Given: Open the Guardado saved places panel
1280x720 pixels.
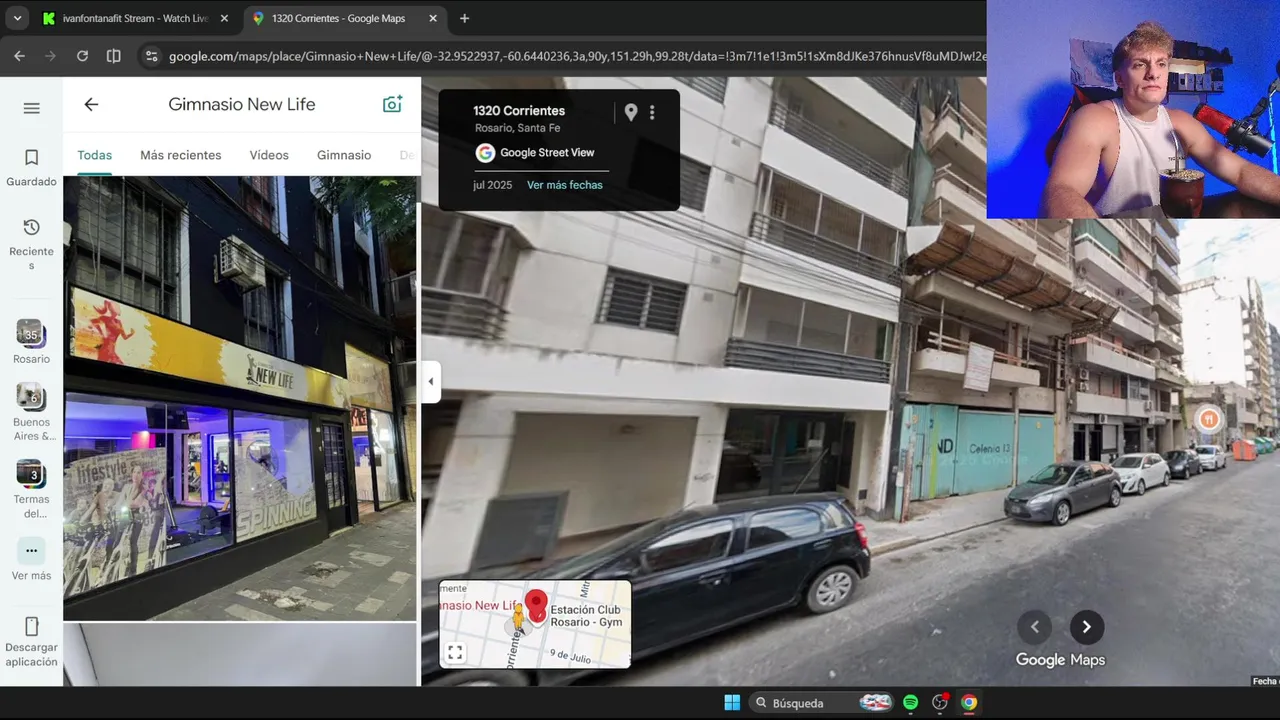Looking at the screenshot, I should coord(31,167).
